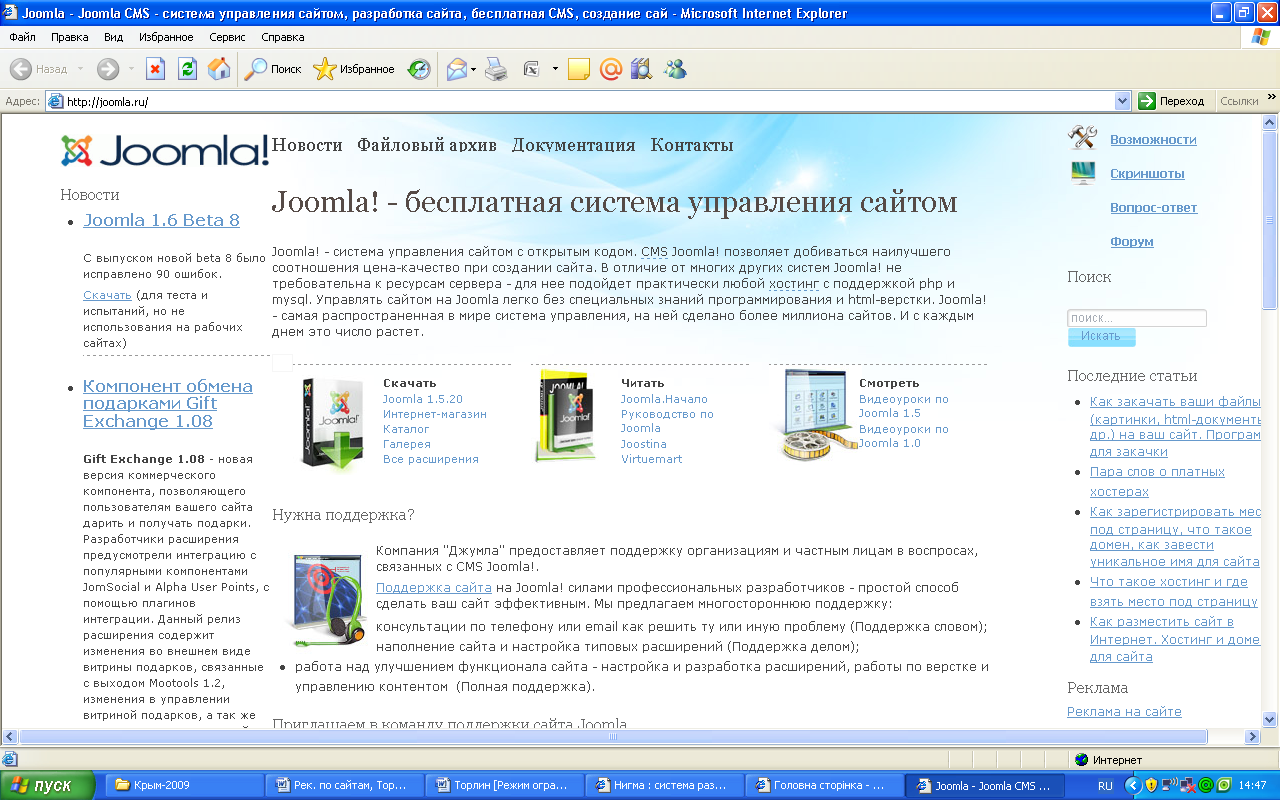This screenshot has height=800, width=1280.
Task: Click the yellow security shield tray icon
Action: pos(1151,785)
